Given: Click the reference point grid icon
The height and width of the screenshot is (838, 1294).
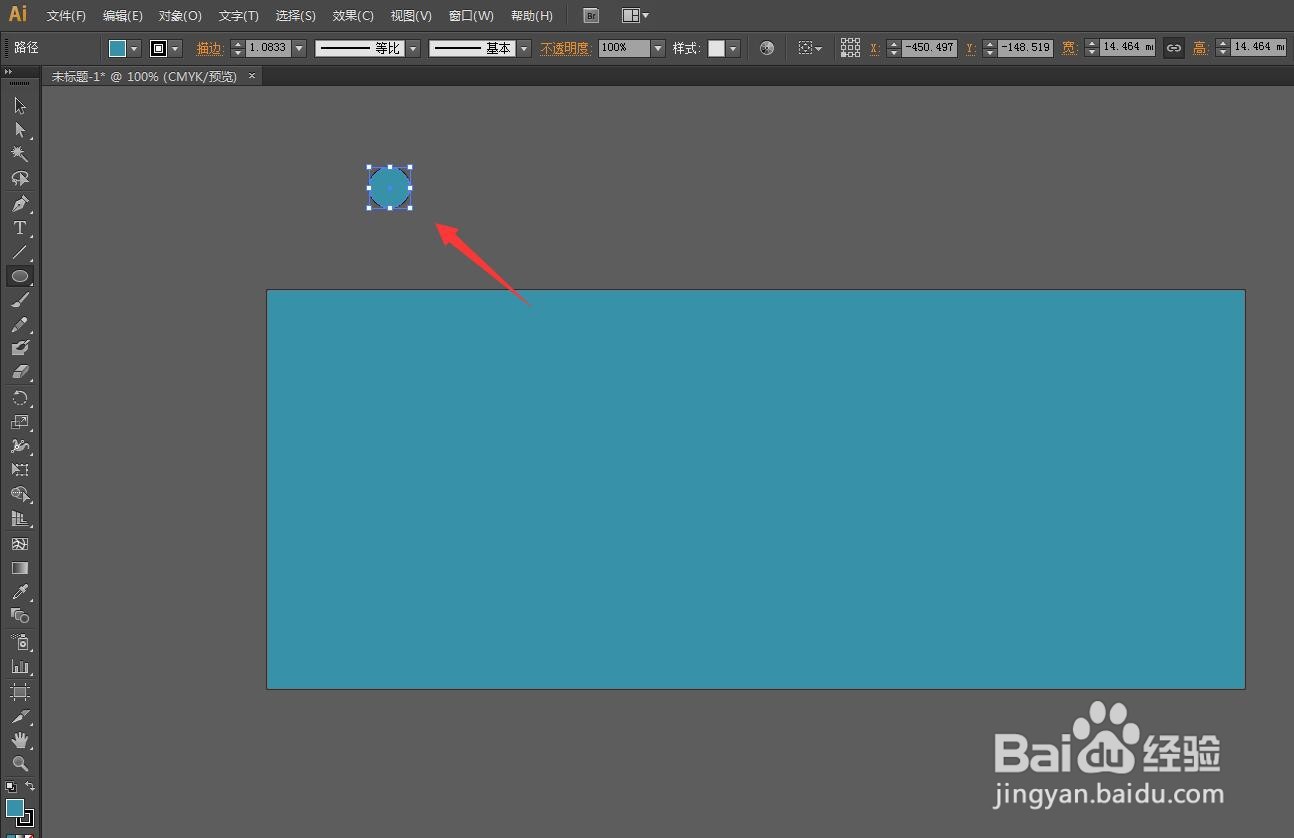Looking at the screenshot, I should [850, 48].
